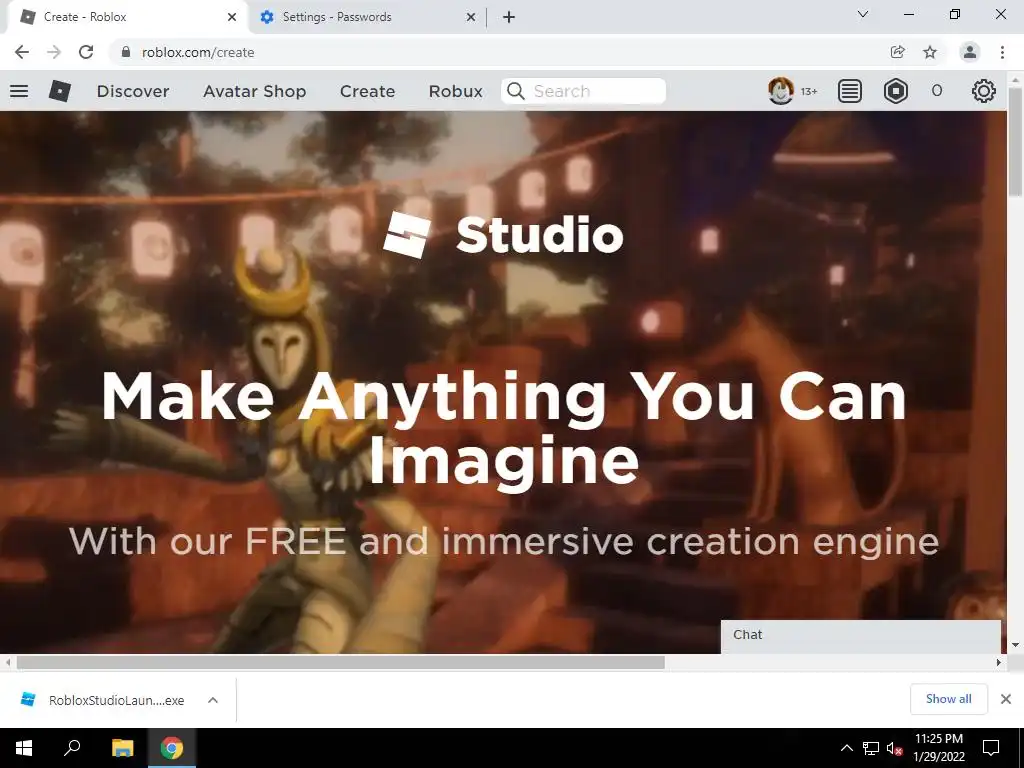Open the avatar profile headshot
Image resolution: width=1024 pixels, height=768 pixels.
point(780,91)
